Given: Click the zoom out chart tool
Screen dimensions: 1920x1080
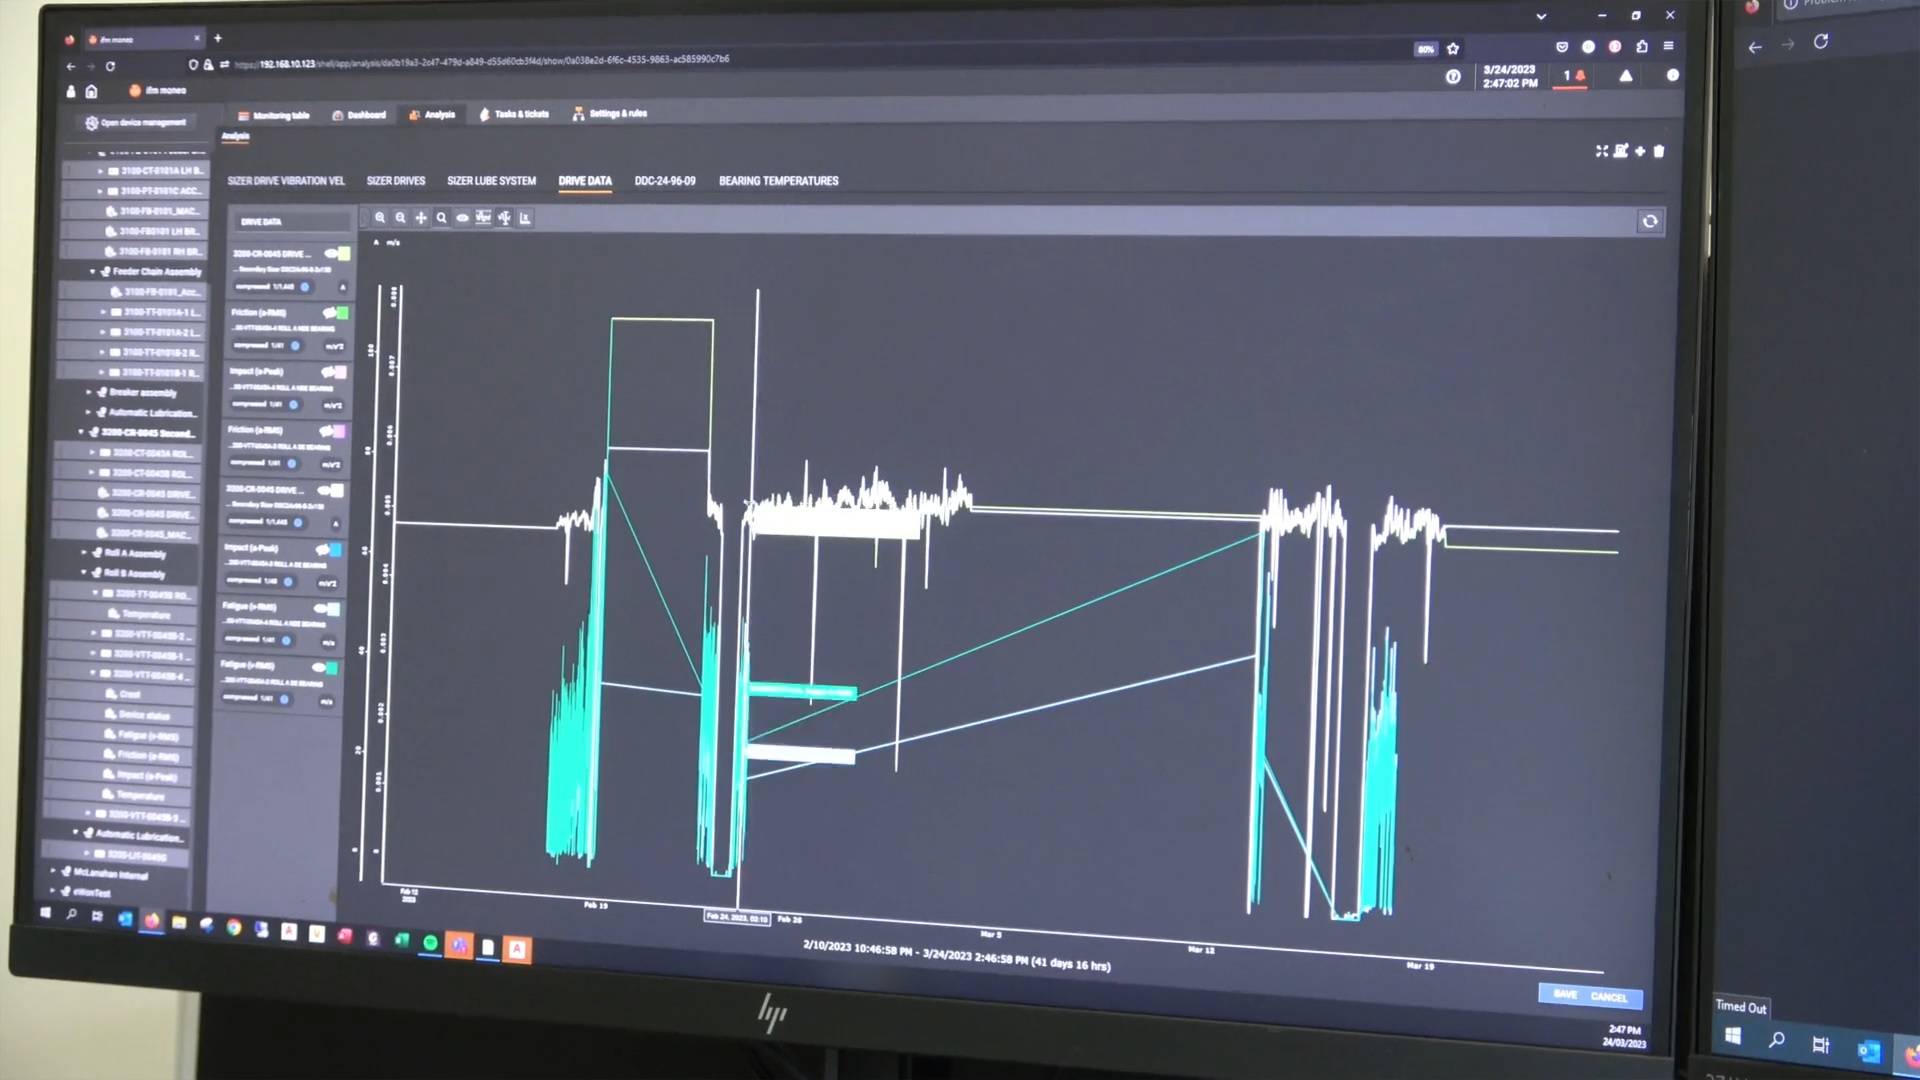Looking at the screenshot, I should pos(400,218).
